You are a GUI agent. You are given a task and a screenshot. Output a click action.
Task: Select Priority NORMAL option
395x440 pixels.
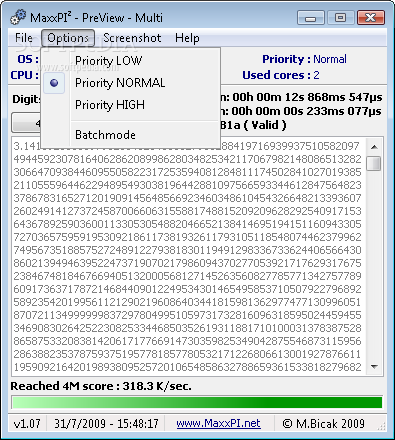click(x=131, y=83)
